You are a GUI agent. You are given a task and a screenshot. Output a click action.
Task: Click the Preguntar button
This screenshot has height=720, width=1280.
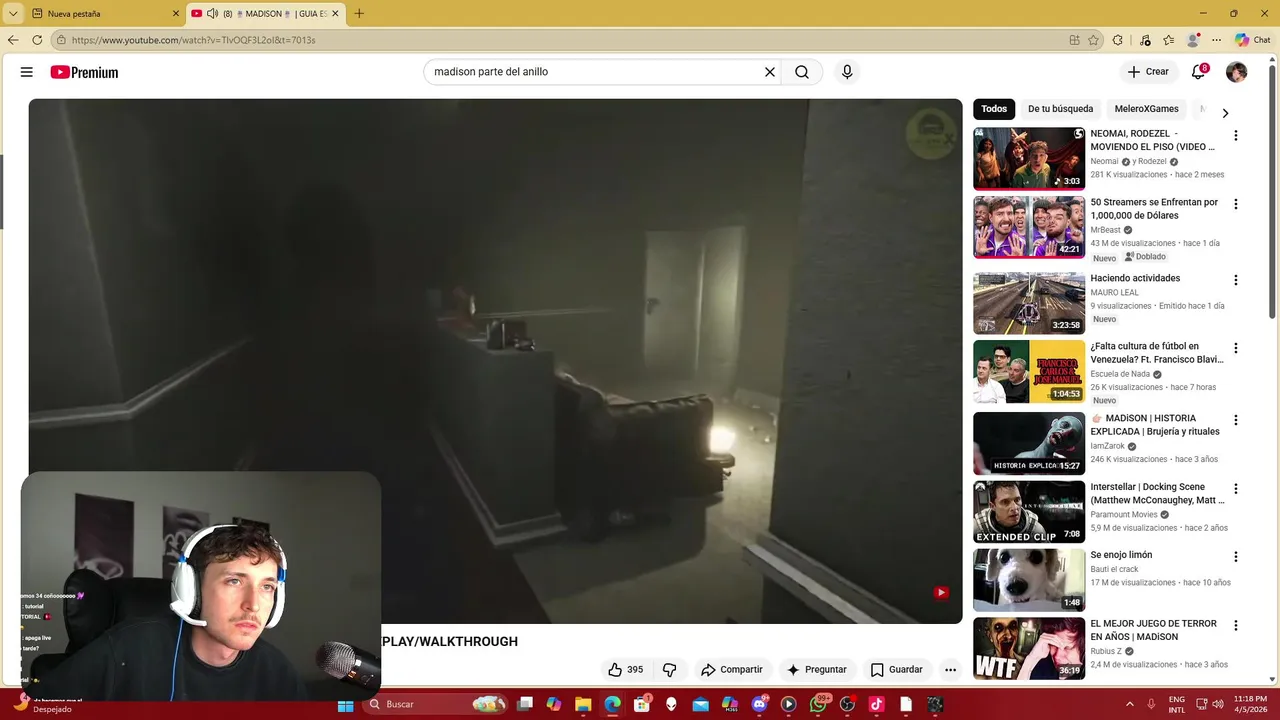tap(817, 670)
